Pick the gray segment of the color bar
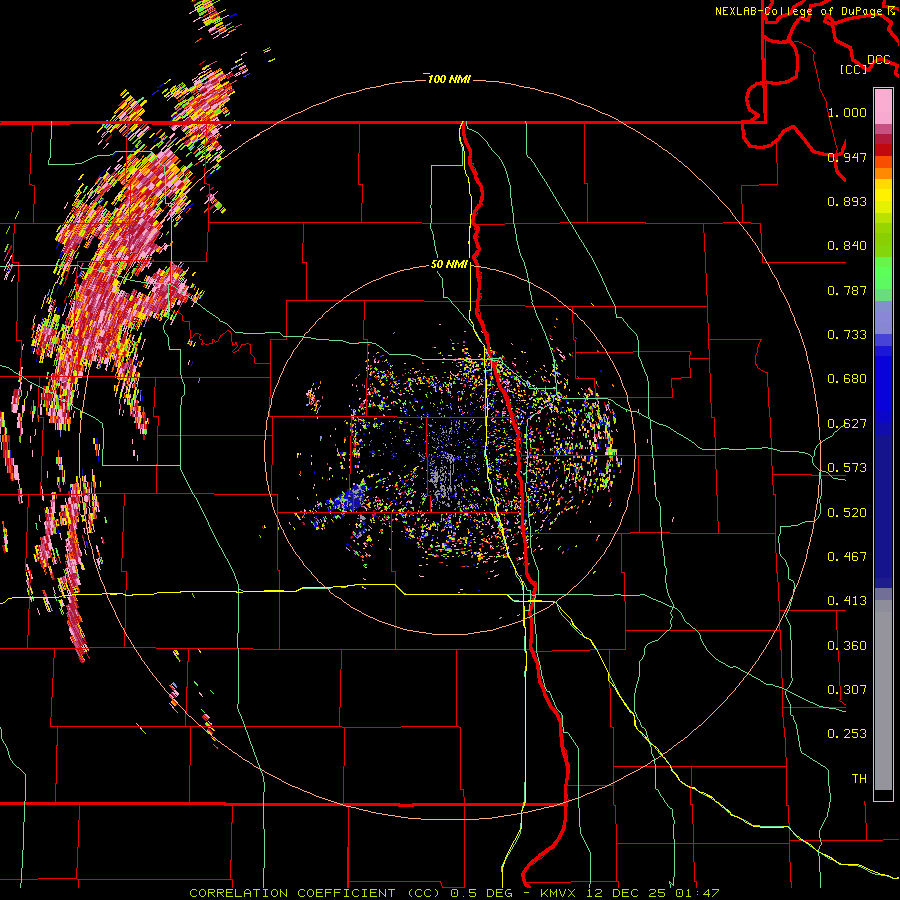The image size is (900, 900). coord(883,695)
